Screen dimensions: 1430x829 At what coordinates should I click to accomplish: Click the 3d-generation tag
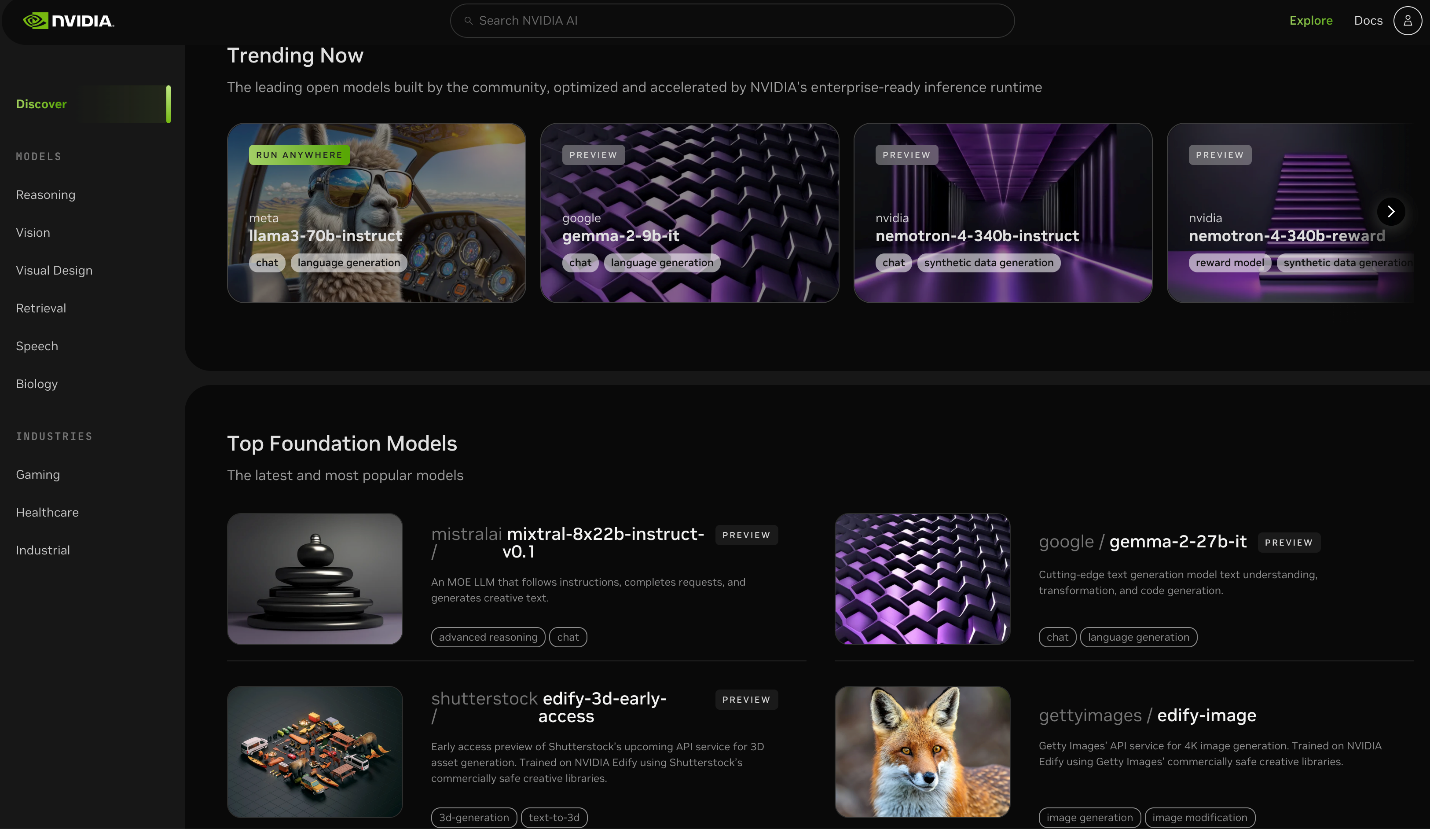tap(474, 818)
